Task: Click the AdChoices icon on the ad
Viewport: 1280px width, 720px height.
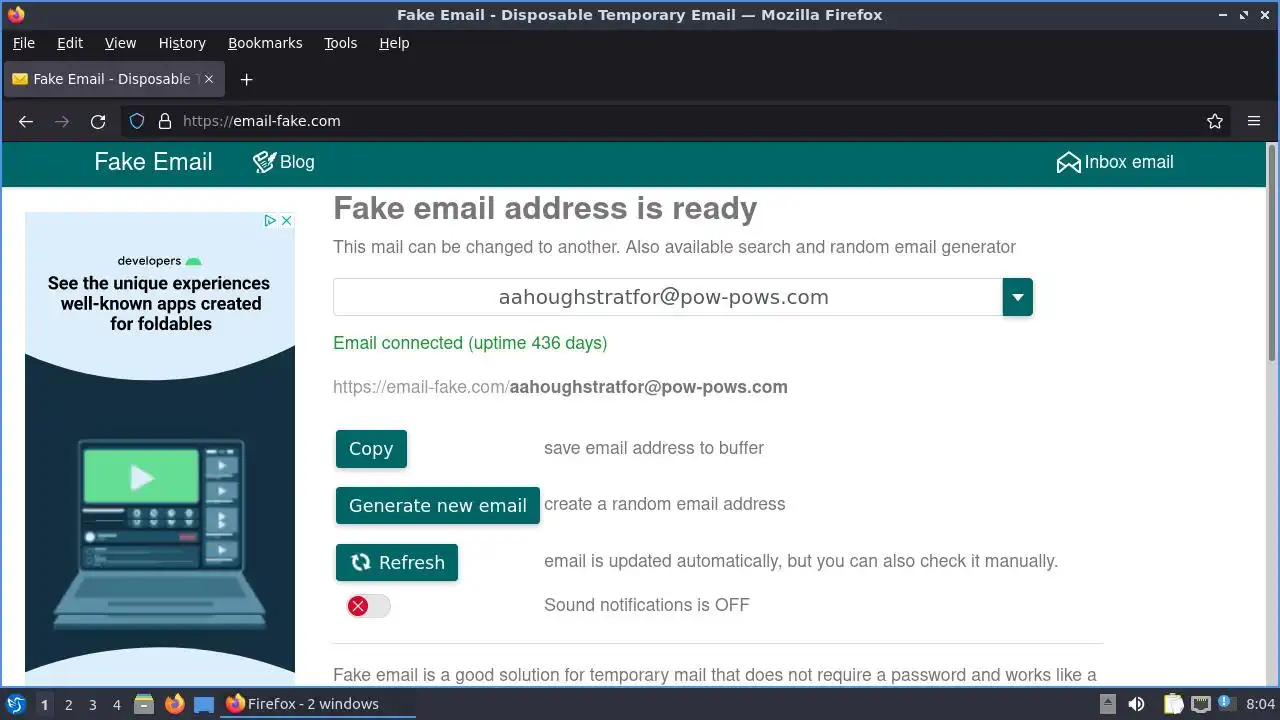Action: pyautogui.click(x=270, y=221)
